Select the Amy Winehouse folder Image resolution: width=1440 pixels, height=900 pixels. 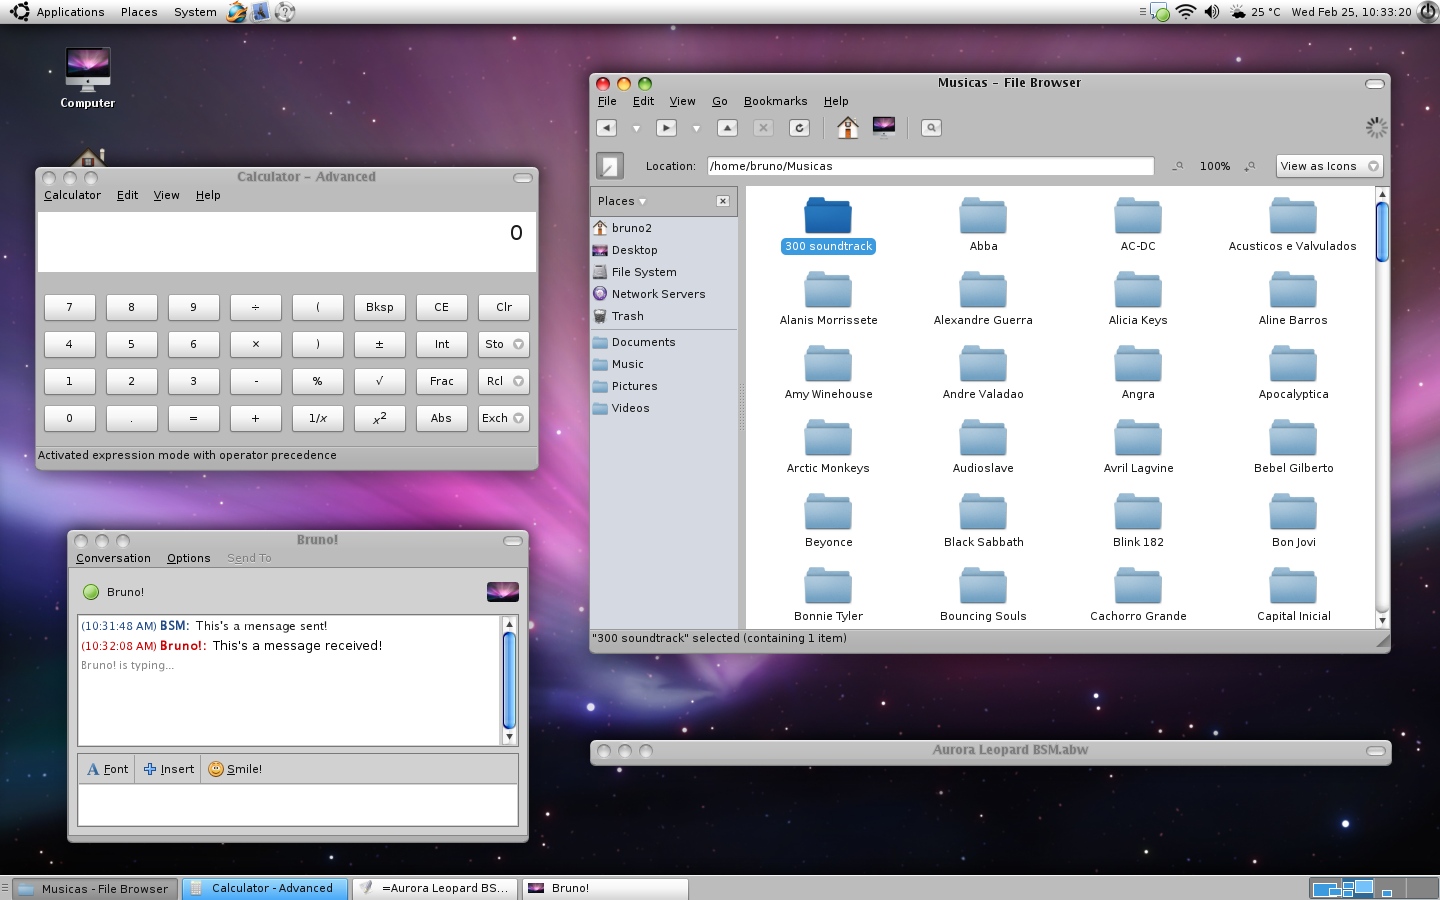[x=828, y=373]
